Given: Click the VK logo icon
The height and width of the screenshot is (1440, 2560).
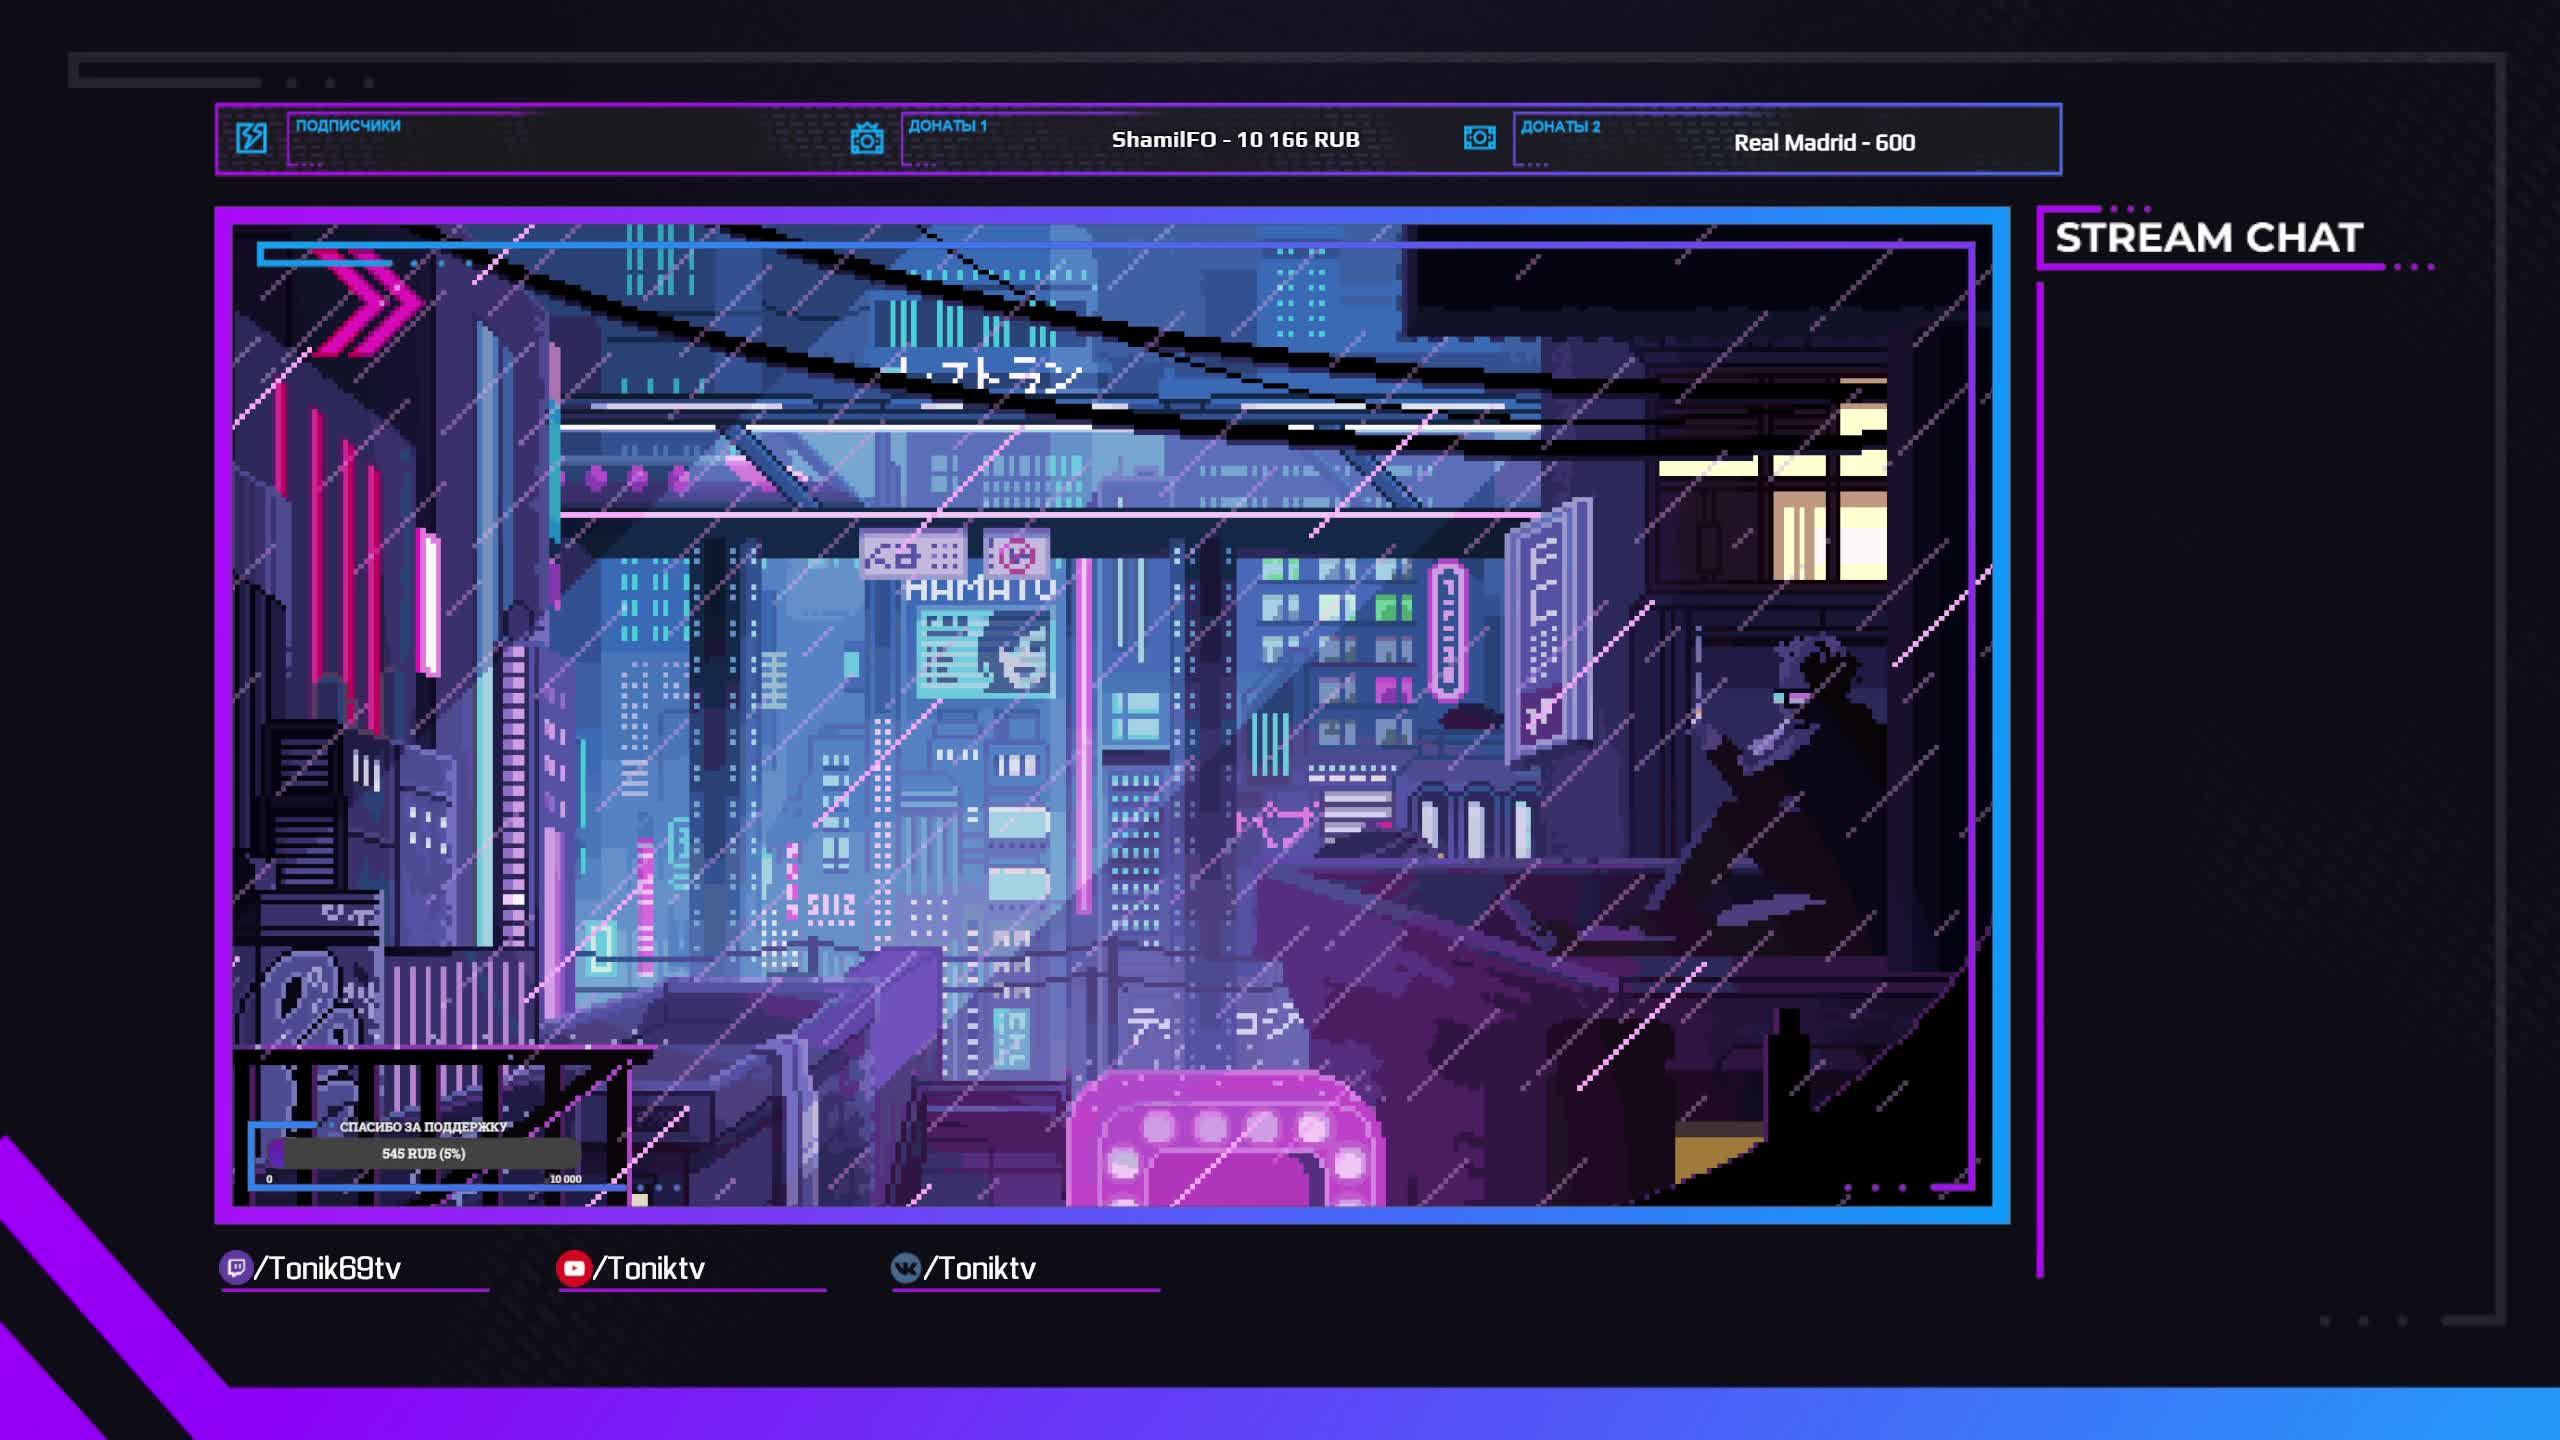Looking at the screenshot, I should [906, 1268].
